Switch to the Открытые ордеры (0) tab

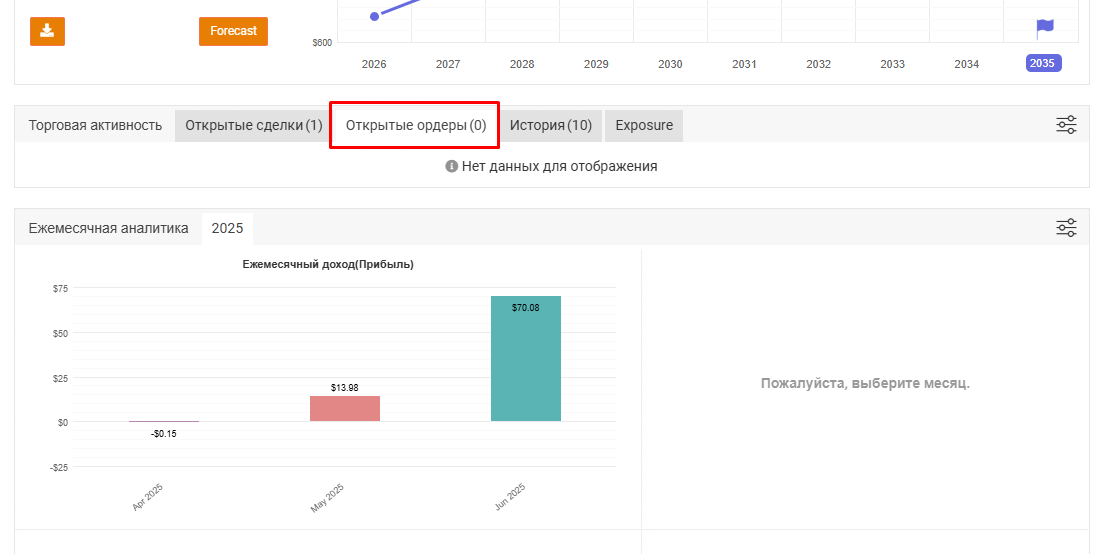click(x=415, y=126)
